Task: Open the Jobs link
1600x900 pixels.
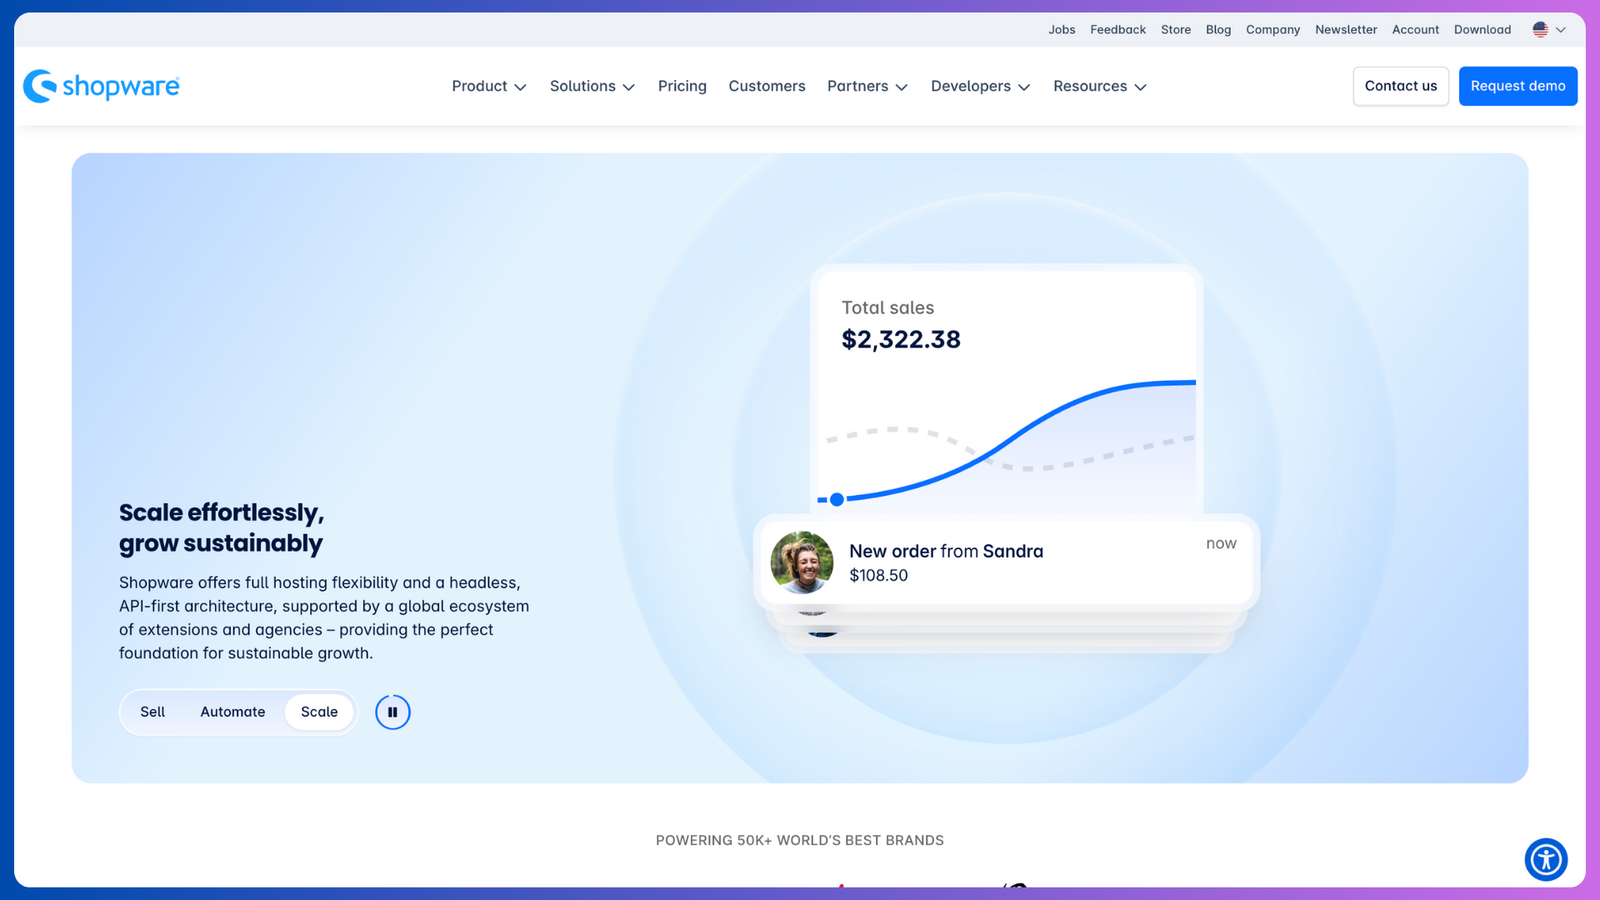Action: pos(1062,30)
